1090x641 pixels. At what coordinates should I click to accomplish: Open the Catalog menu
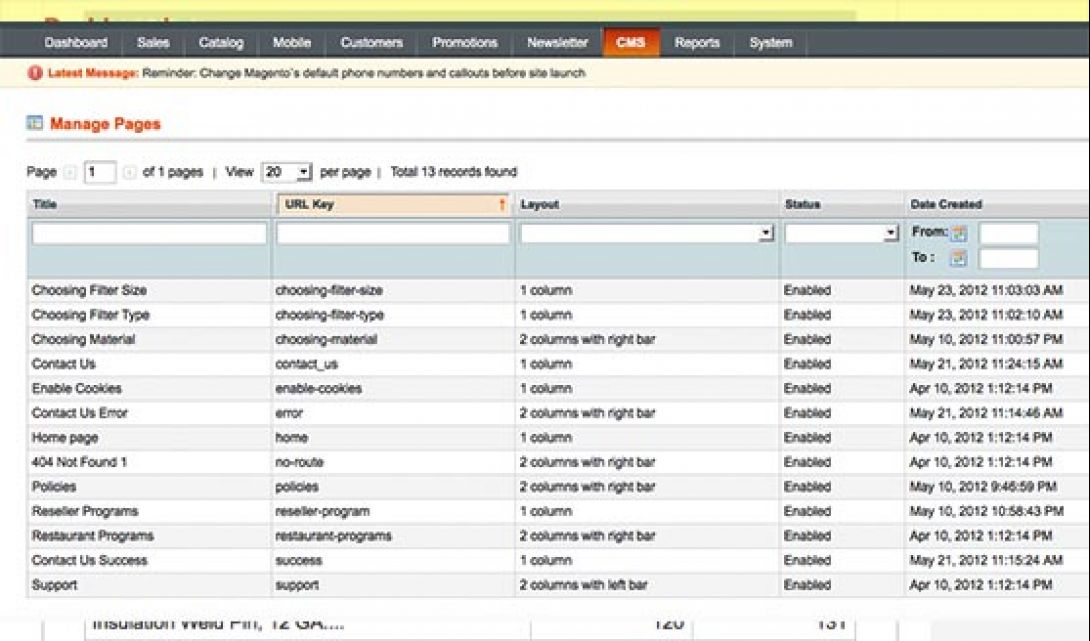click(221, 42)
